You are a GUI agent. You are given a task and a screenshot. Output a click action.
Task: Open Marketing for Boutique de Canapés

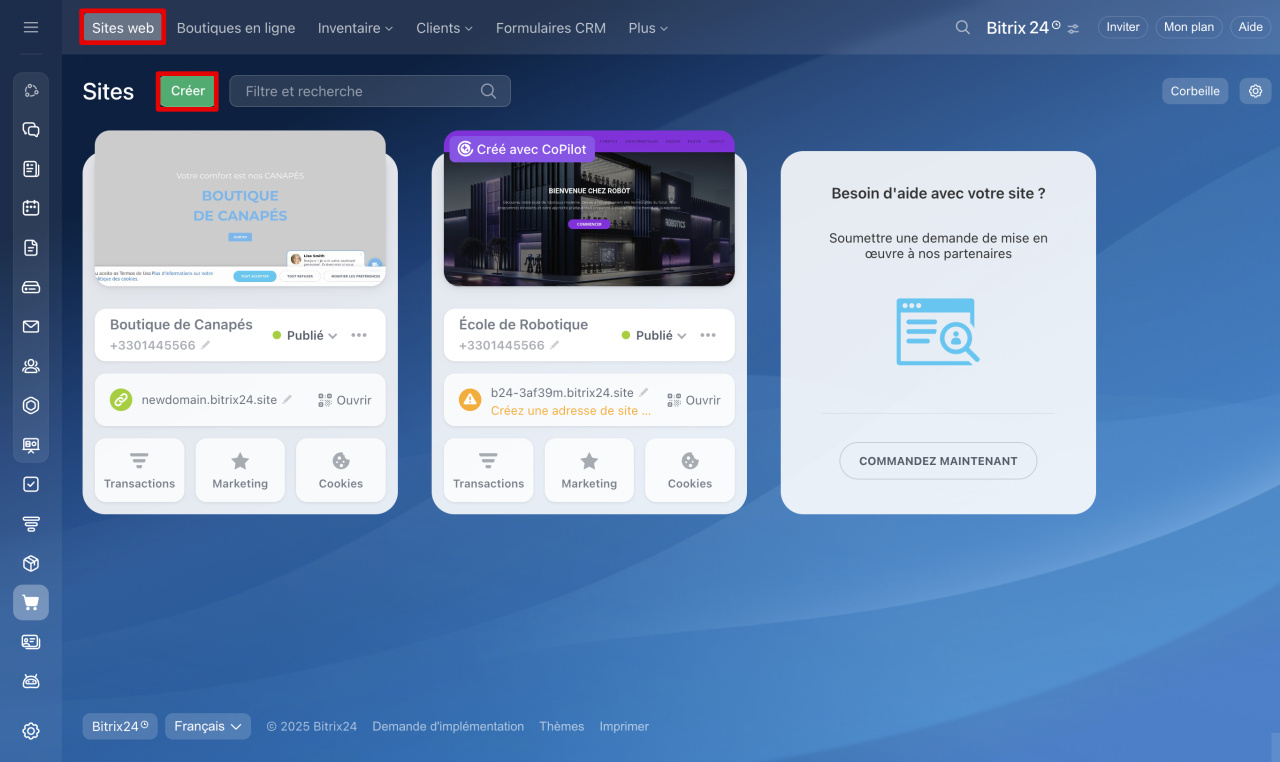[x=240, y=470]
